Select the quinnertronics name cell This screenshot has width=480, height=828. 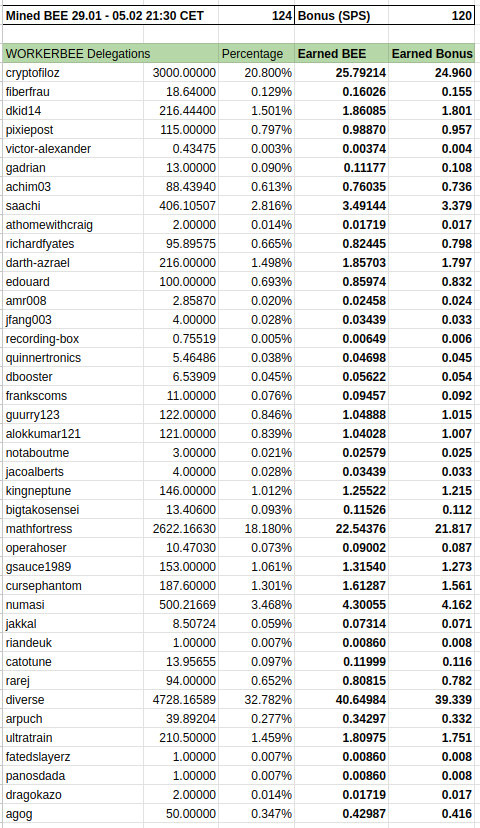[x=73, y=357]
